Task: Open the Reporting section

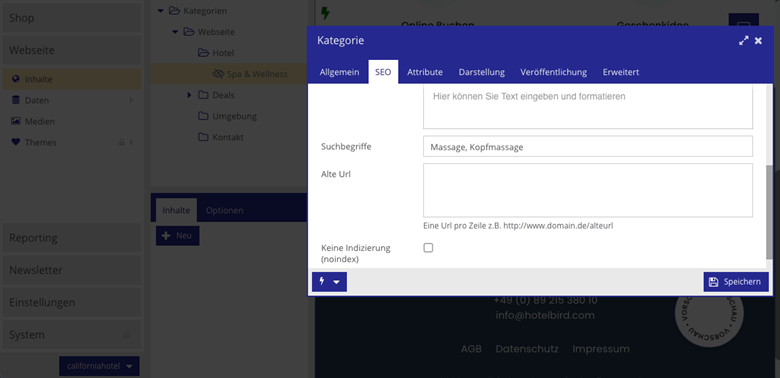Action: (x=73, y=238)
